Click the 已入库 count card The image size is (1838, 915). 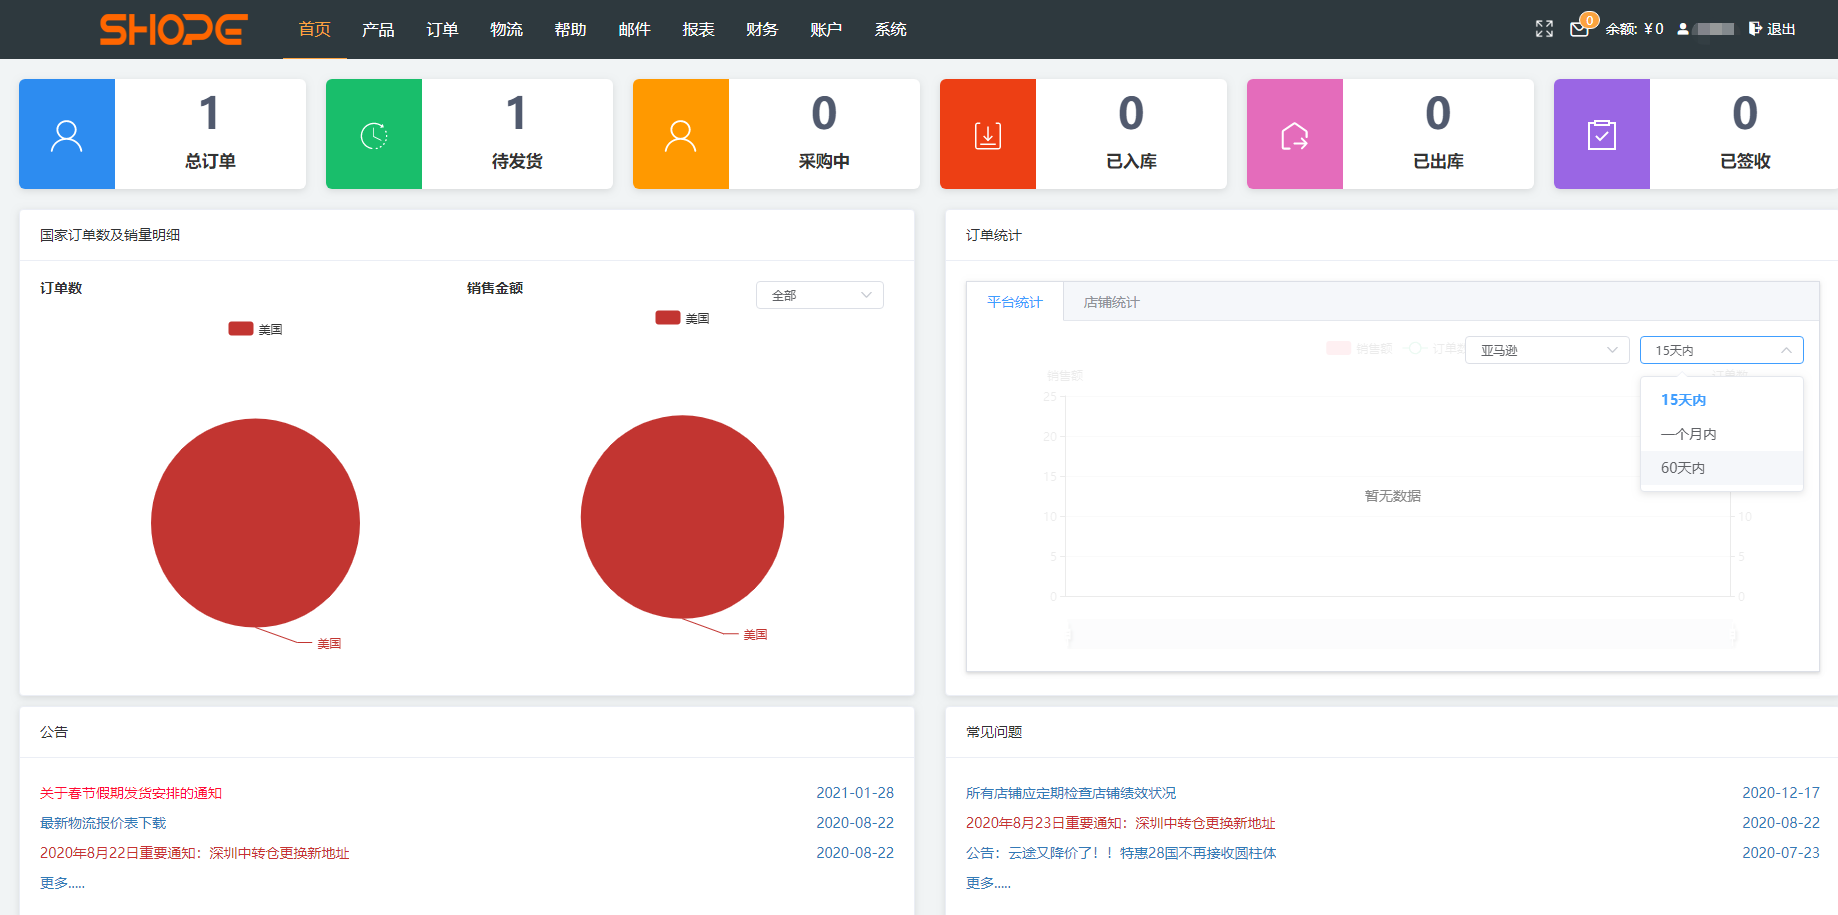tap(1083, 134)
